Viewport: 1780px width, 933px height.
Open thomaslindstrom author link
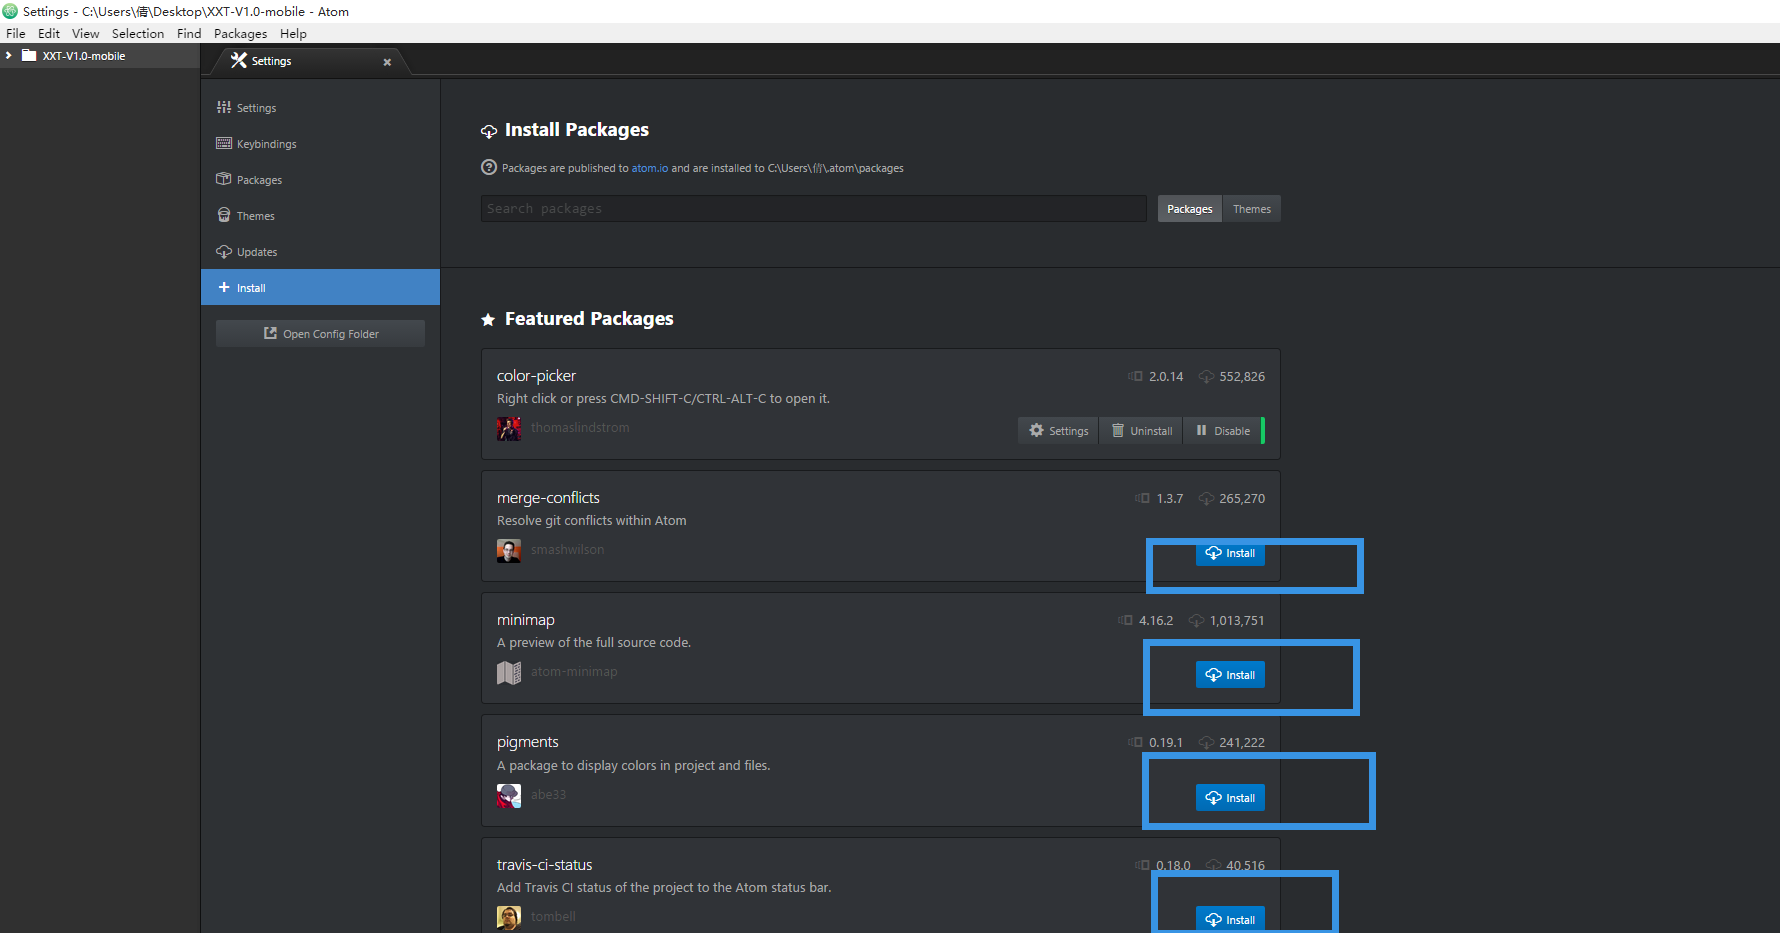click(580, 427)
